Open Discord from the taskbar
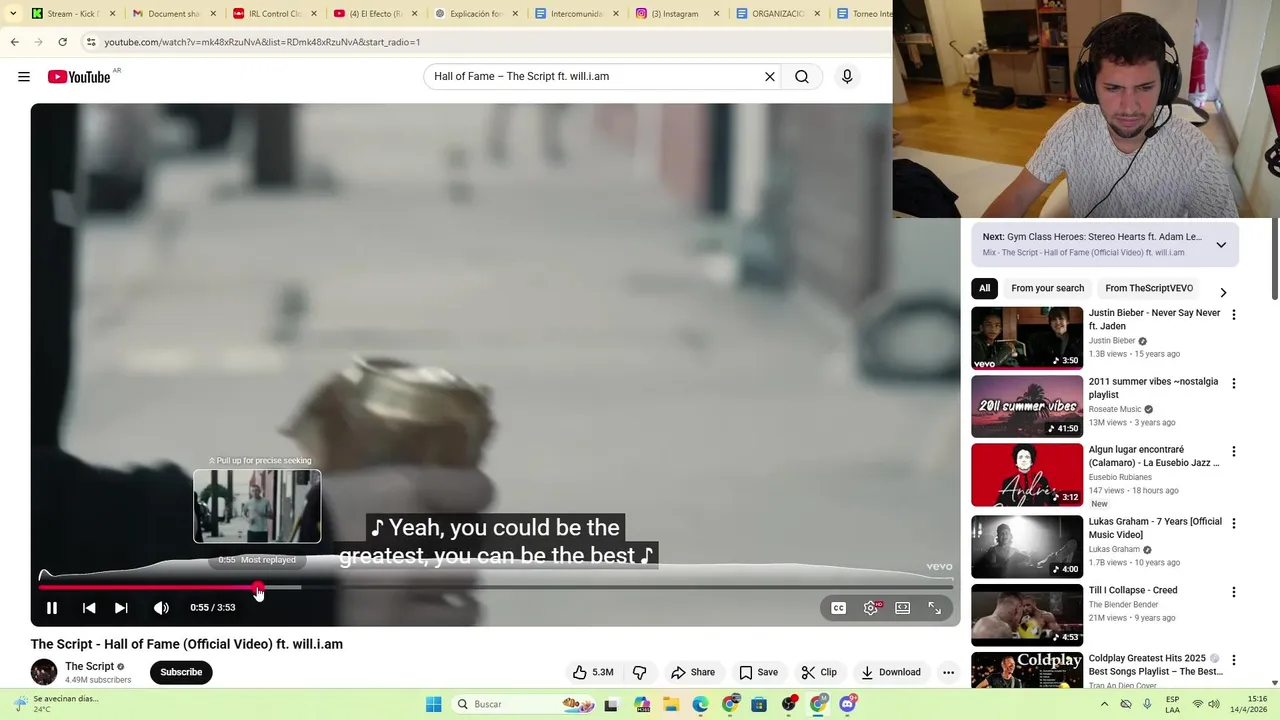The height and width of the screenshot is (720, 1280). click(848, 704)
